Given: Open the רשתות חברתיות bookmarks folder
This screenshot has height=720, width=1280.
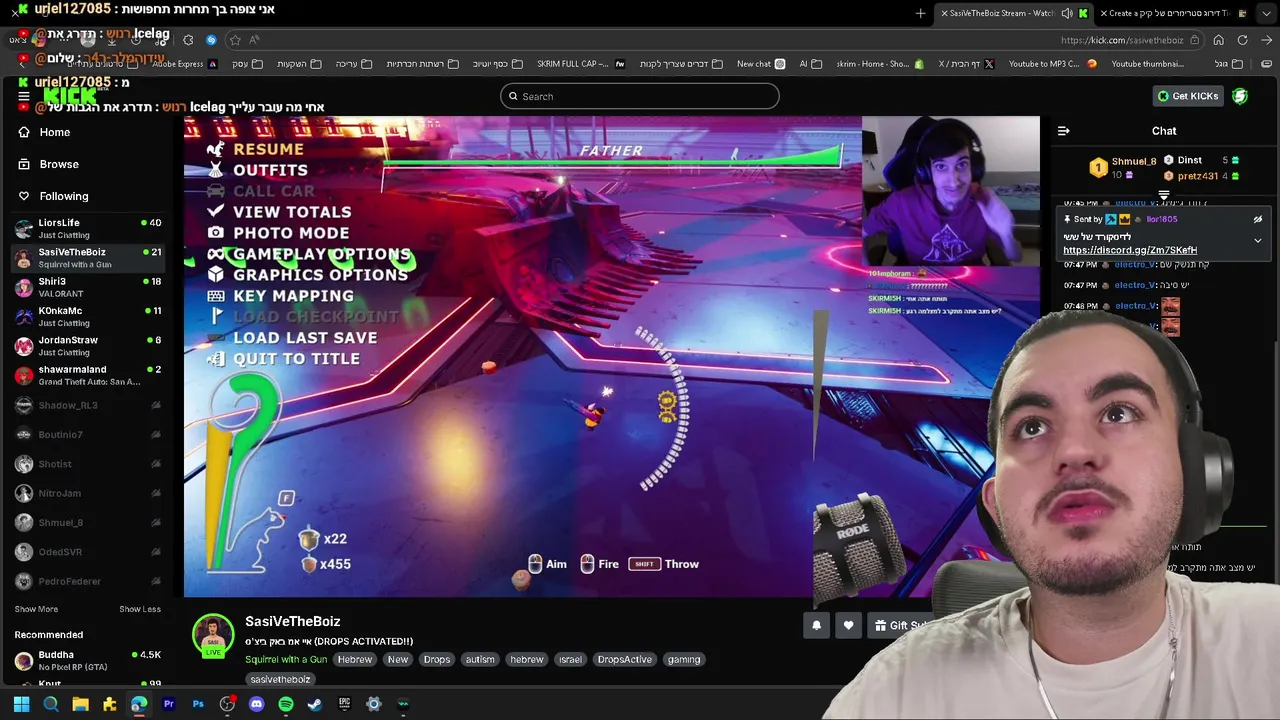Looking at the screenshot, I should click(422, 64).
